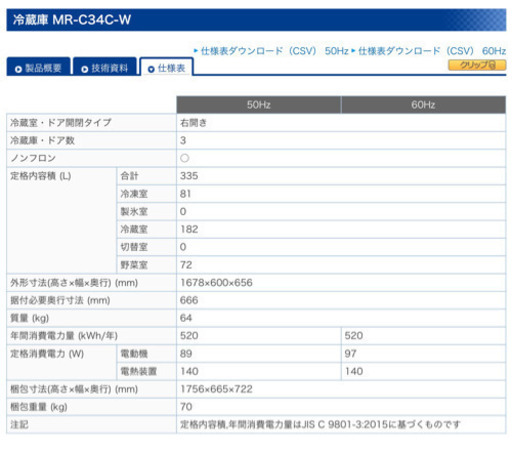Click the packing weight value 70

(186, 407)
